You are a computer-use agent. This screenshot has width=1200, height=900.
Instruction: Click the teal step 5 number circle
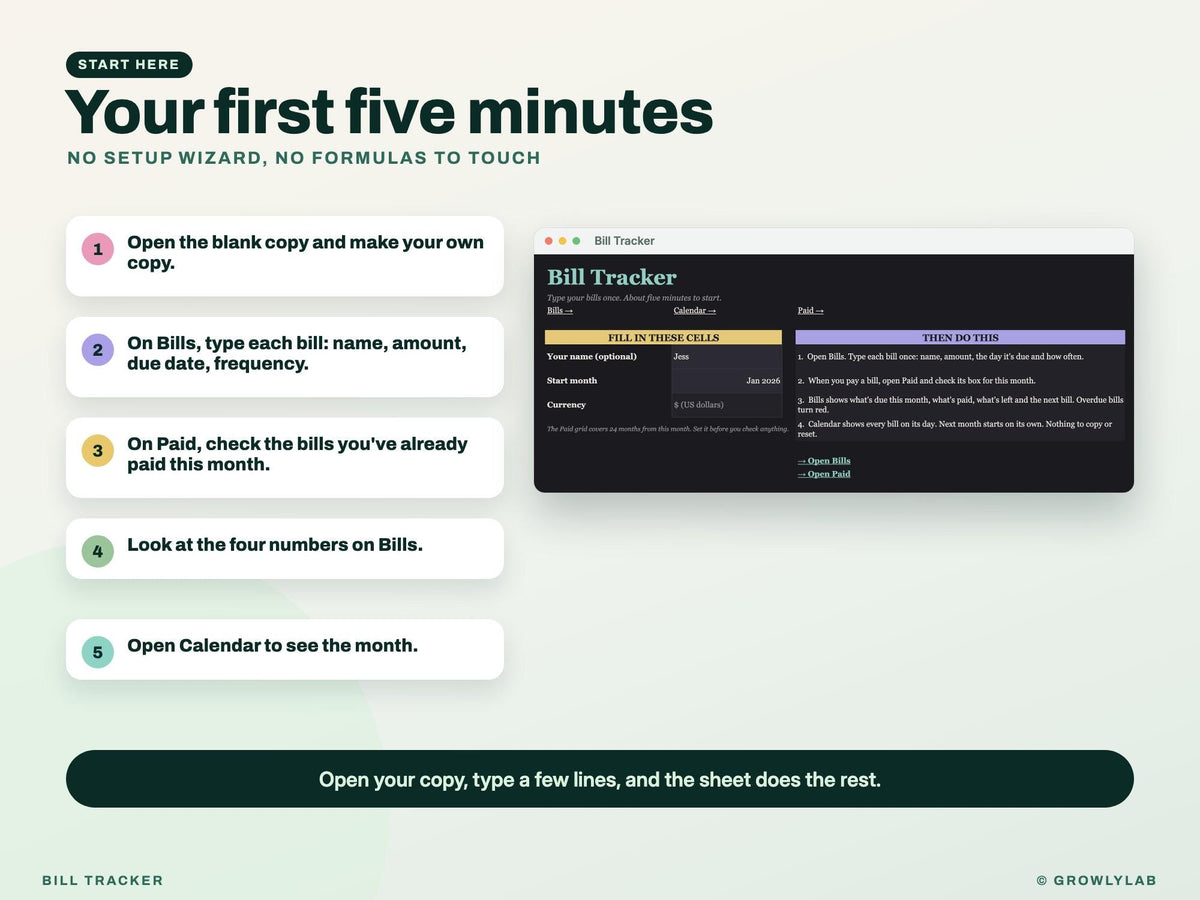[97, 652]
